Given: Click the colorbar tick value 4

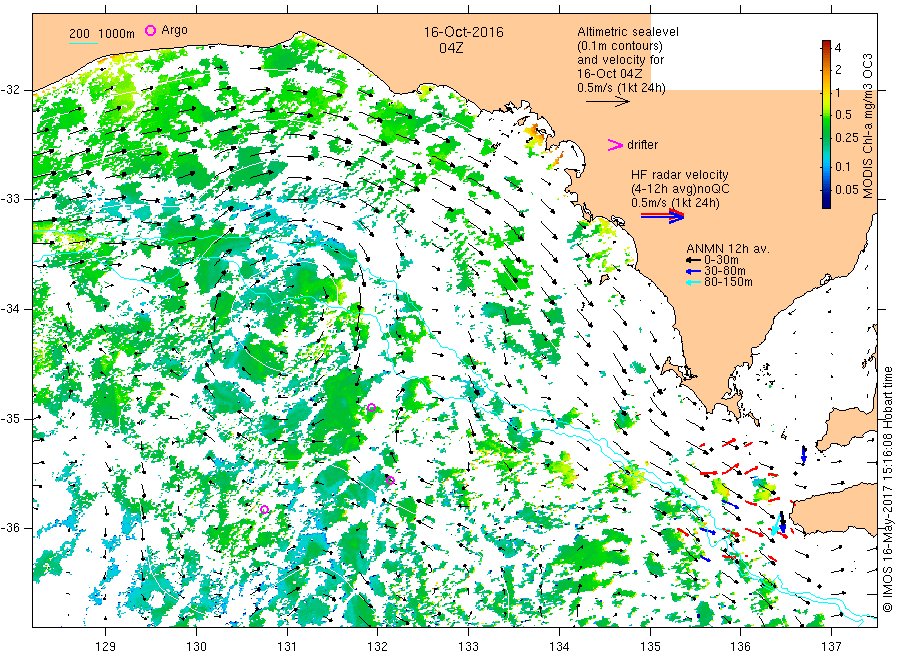Looking at the screenshot, I should 838,48.
